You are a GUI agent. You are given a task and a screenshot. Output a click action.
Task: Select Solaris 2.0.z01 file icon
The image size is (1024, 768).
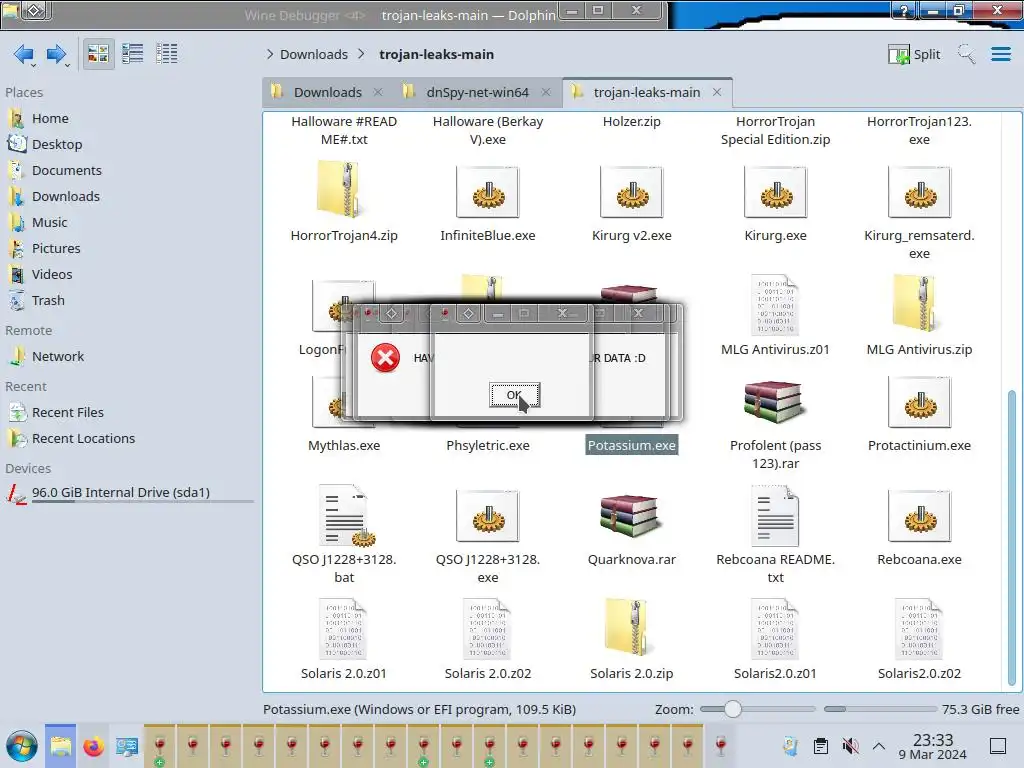[x=344, y=629]
